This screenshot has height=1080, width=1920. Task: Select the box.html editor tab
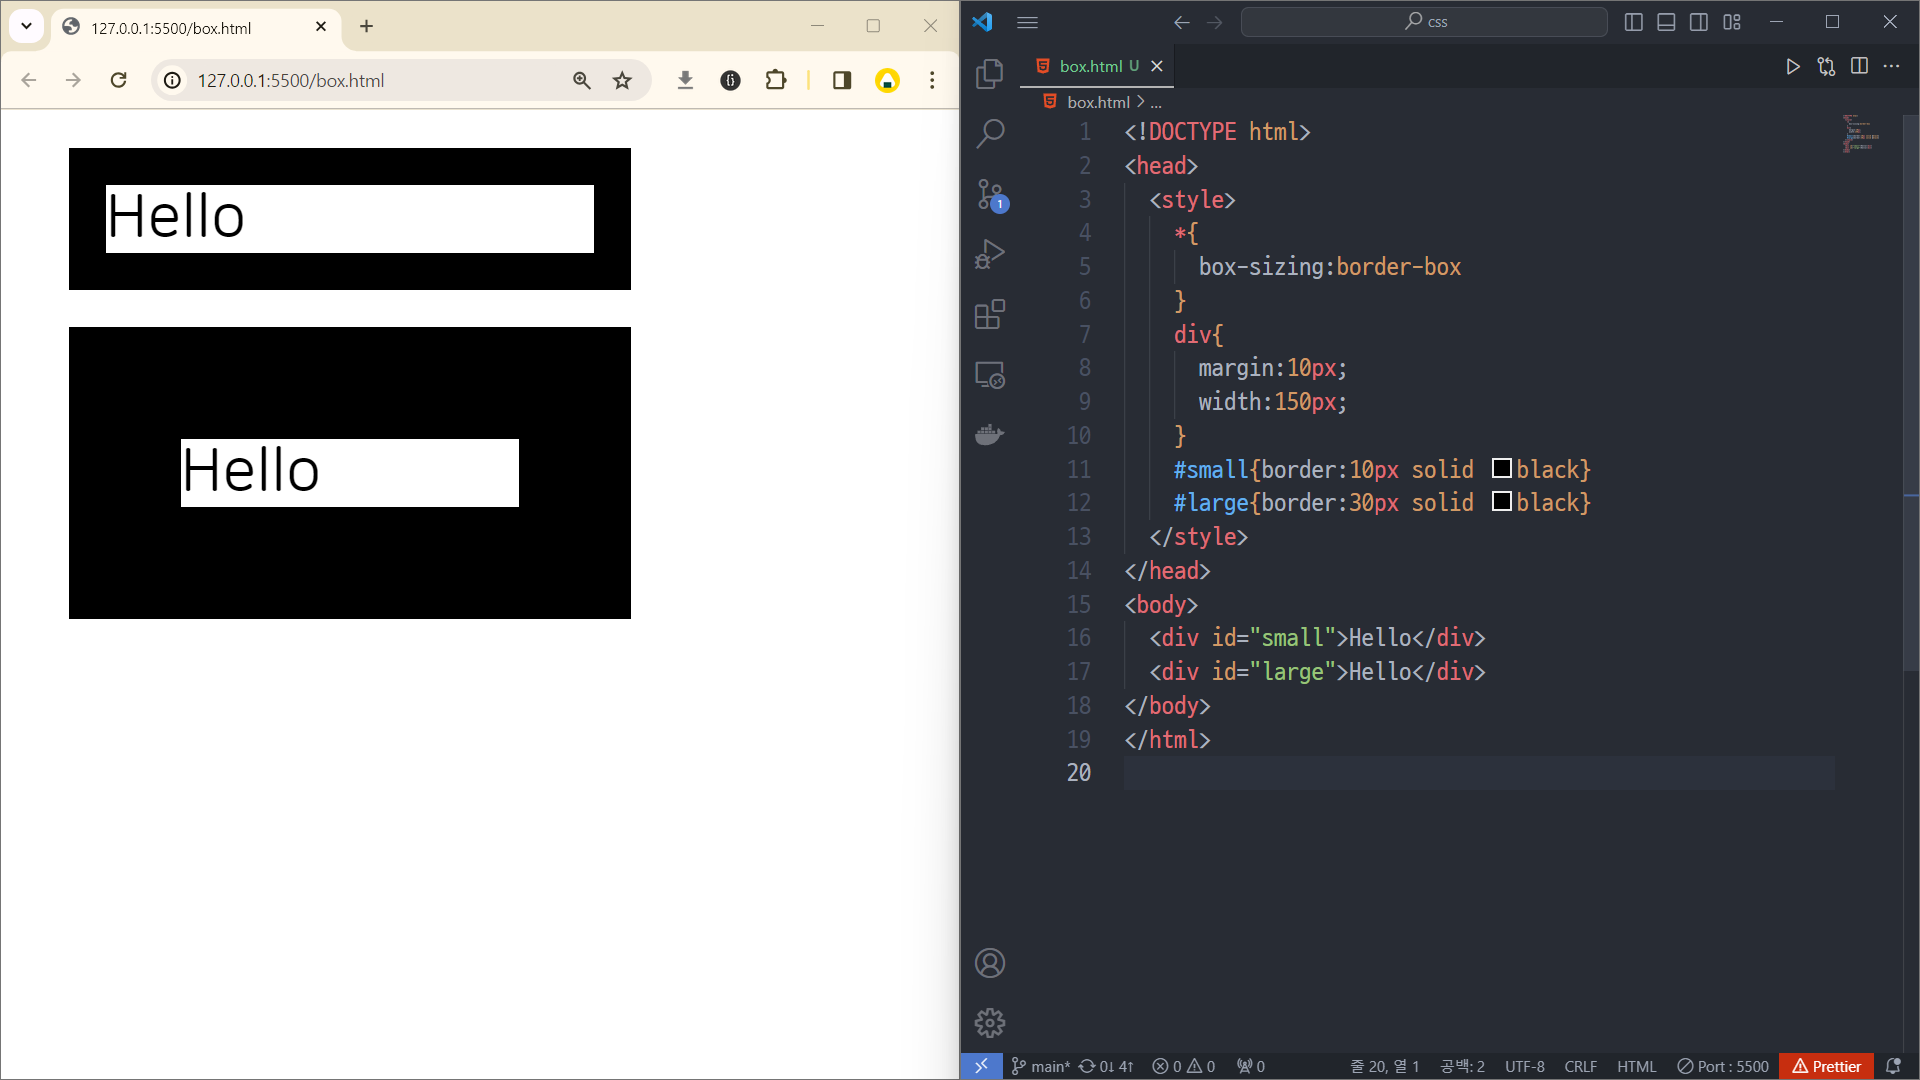pyautogui.click(x=1090, y=66)
